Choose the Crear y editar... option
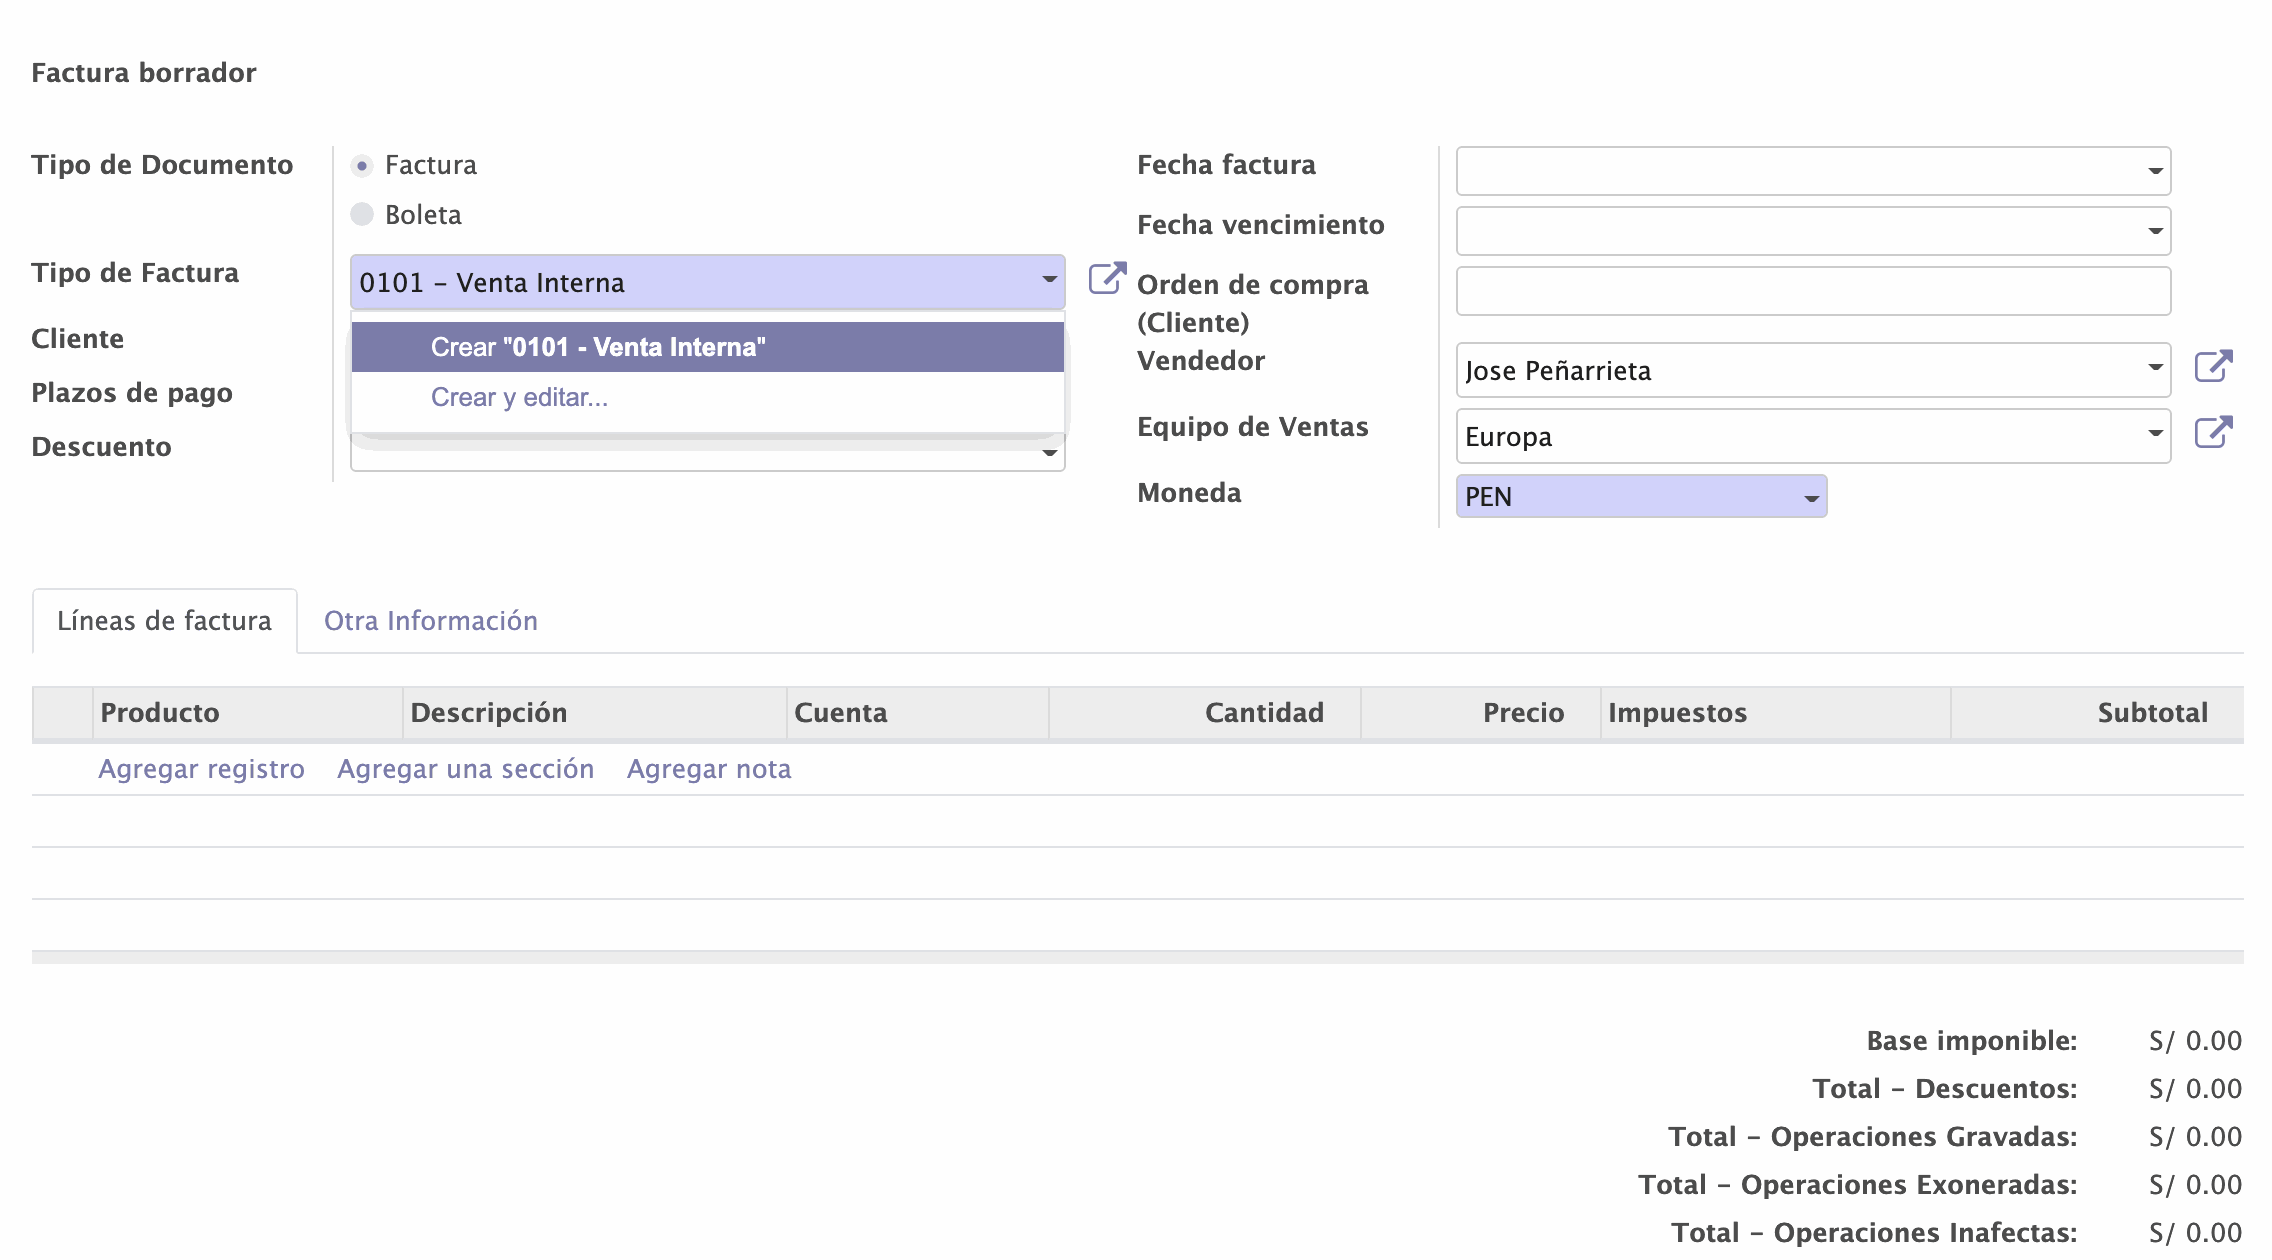 [519, 397]
